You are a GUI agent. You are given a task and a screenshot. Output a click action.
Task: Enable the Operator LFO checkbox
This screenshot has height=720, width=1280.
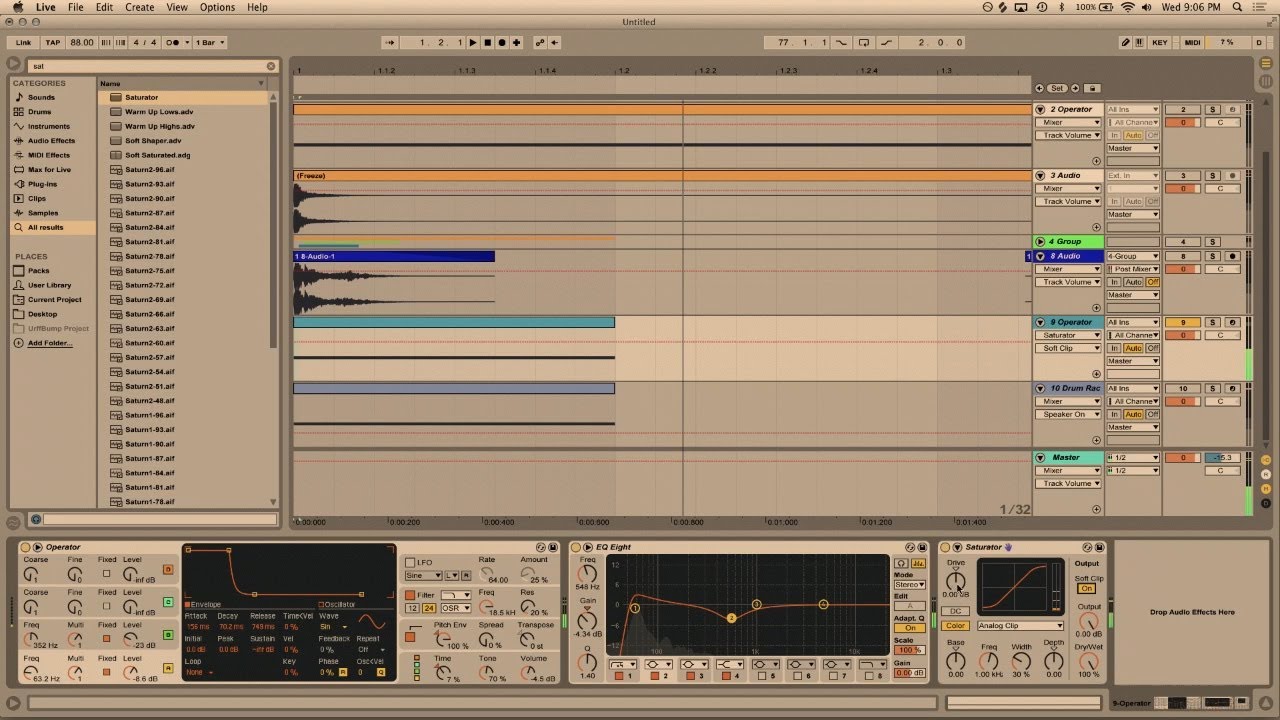point(410,563)
